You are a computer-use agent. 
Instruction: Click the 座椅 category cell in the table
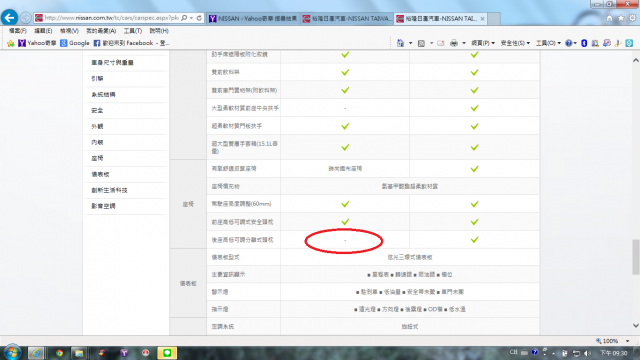tap(188, 204)
